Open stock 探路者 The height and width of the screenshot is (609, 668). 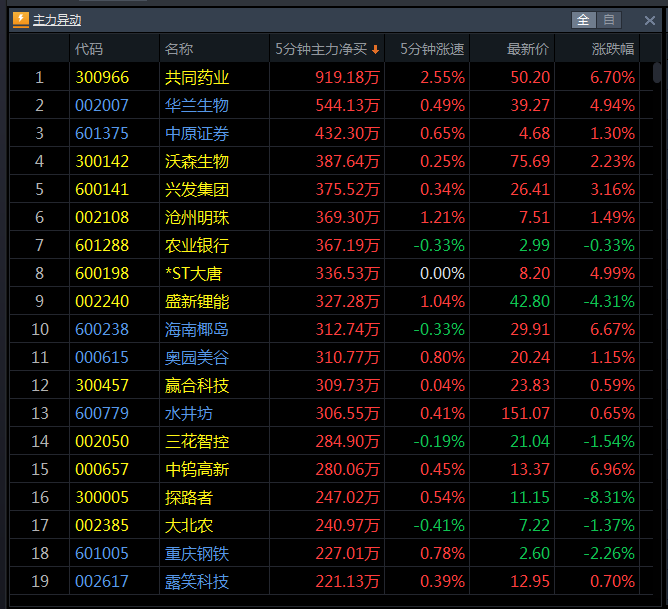tap(189, 497)
